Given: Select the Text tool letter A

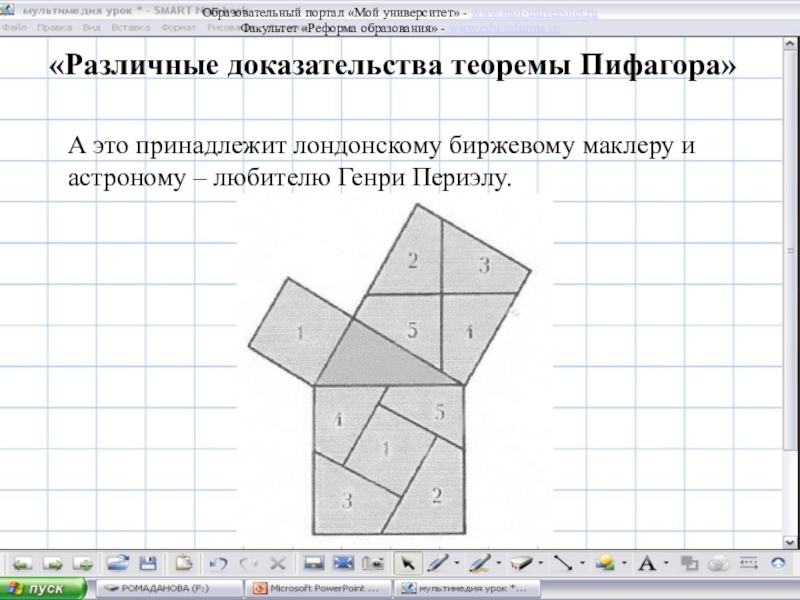Looking at the screenshot, I should pyautogui.click(x=647, y=564).
